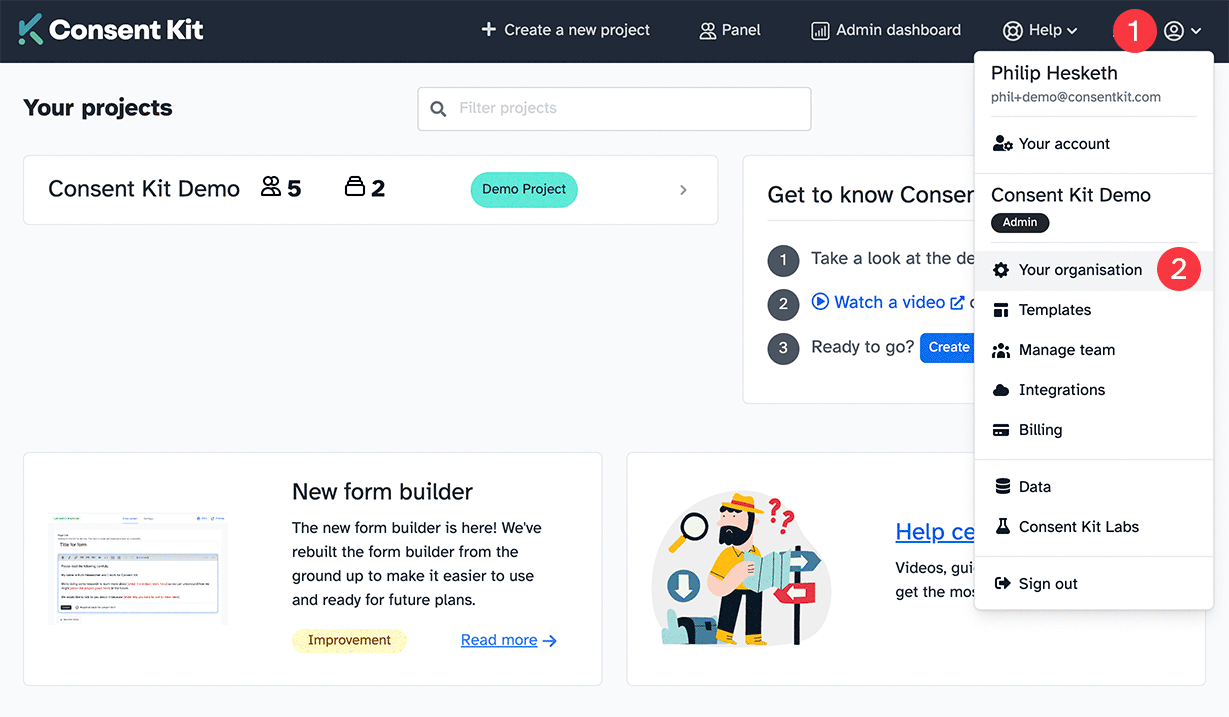Select the Your organisation gear icon
The height and width of the screenshot is (717, 1229).
tap(999, 269)
